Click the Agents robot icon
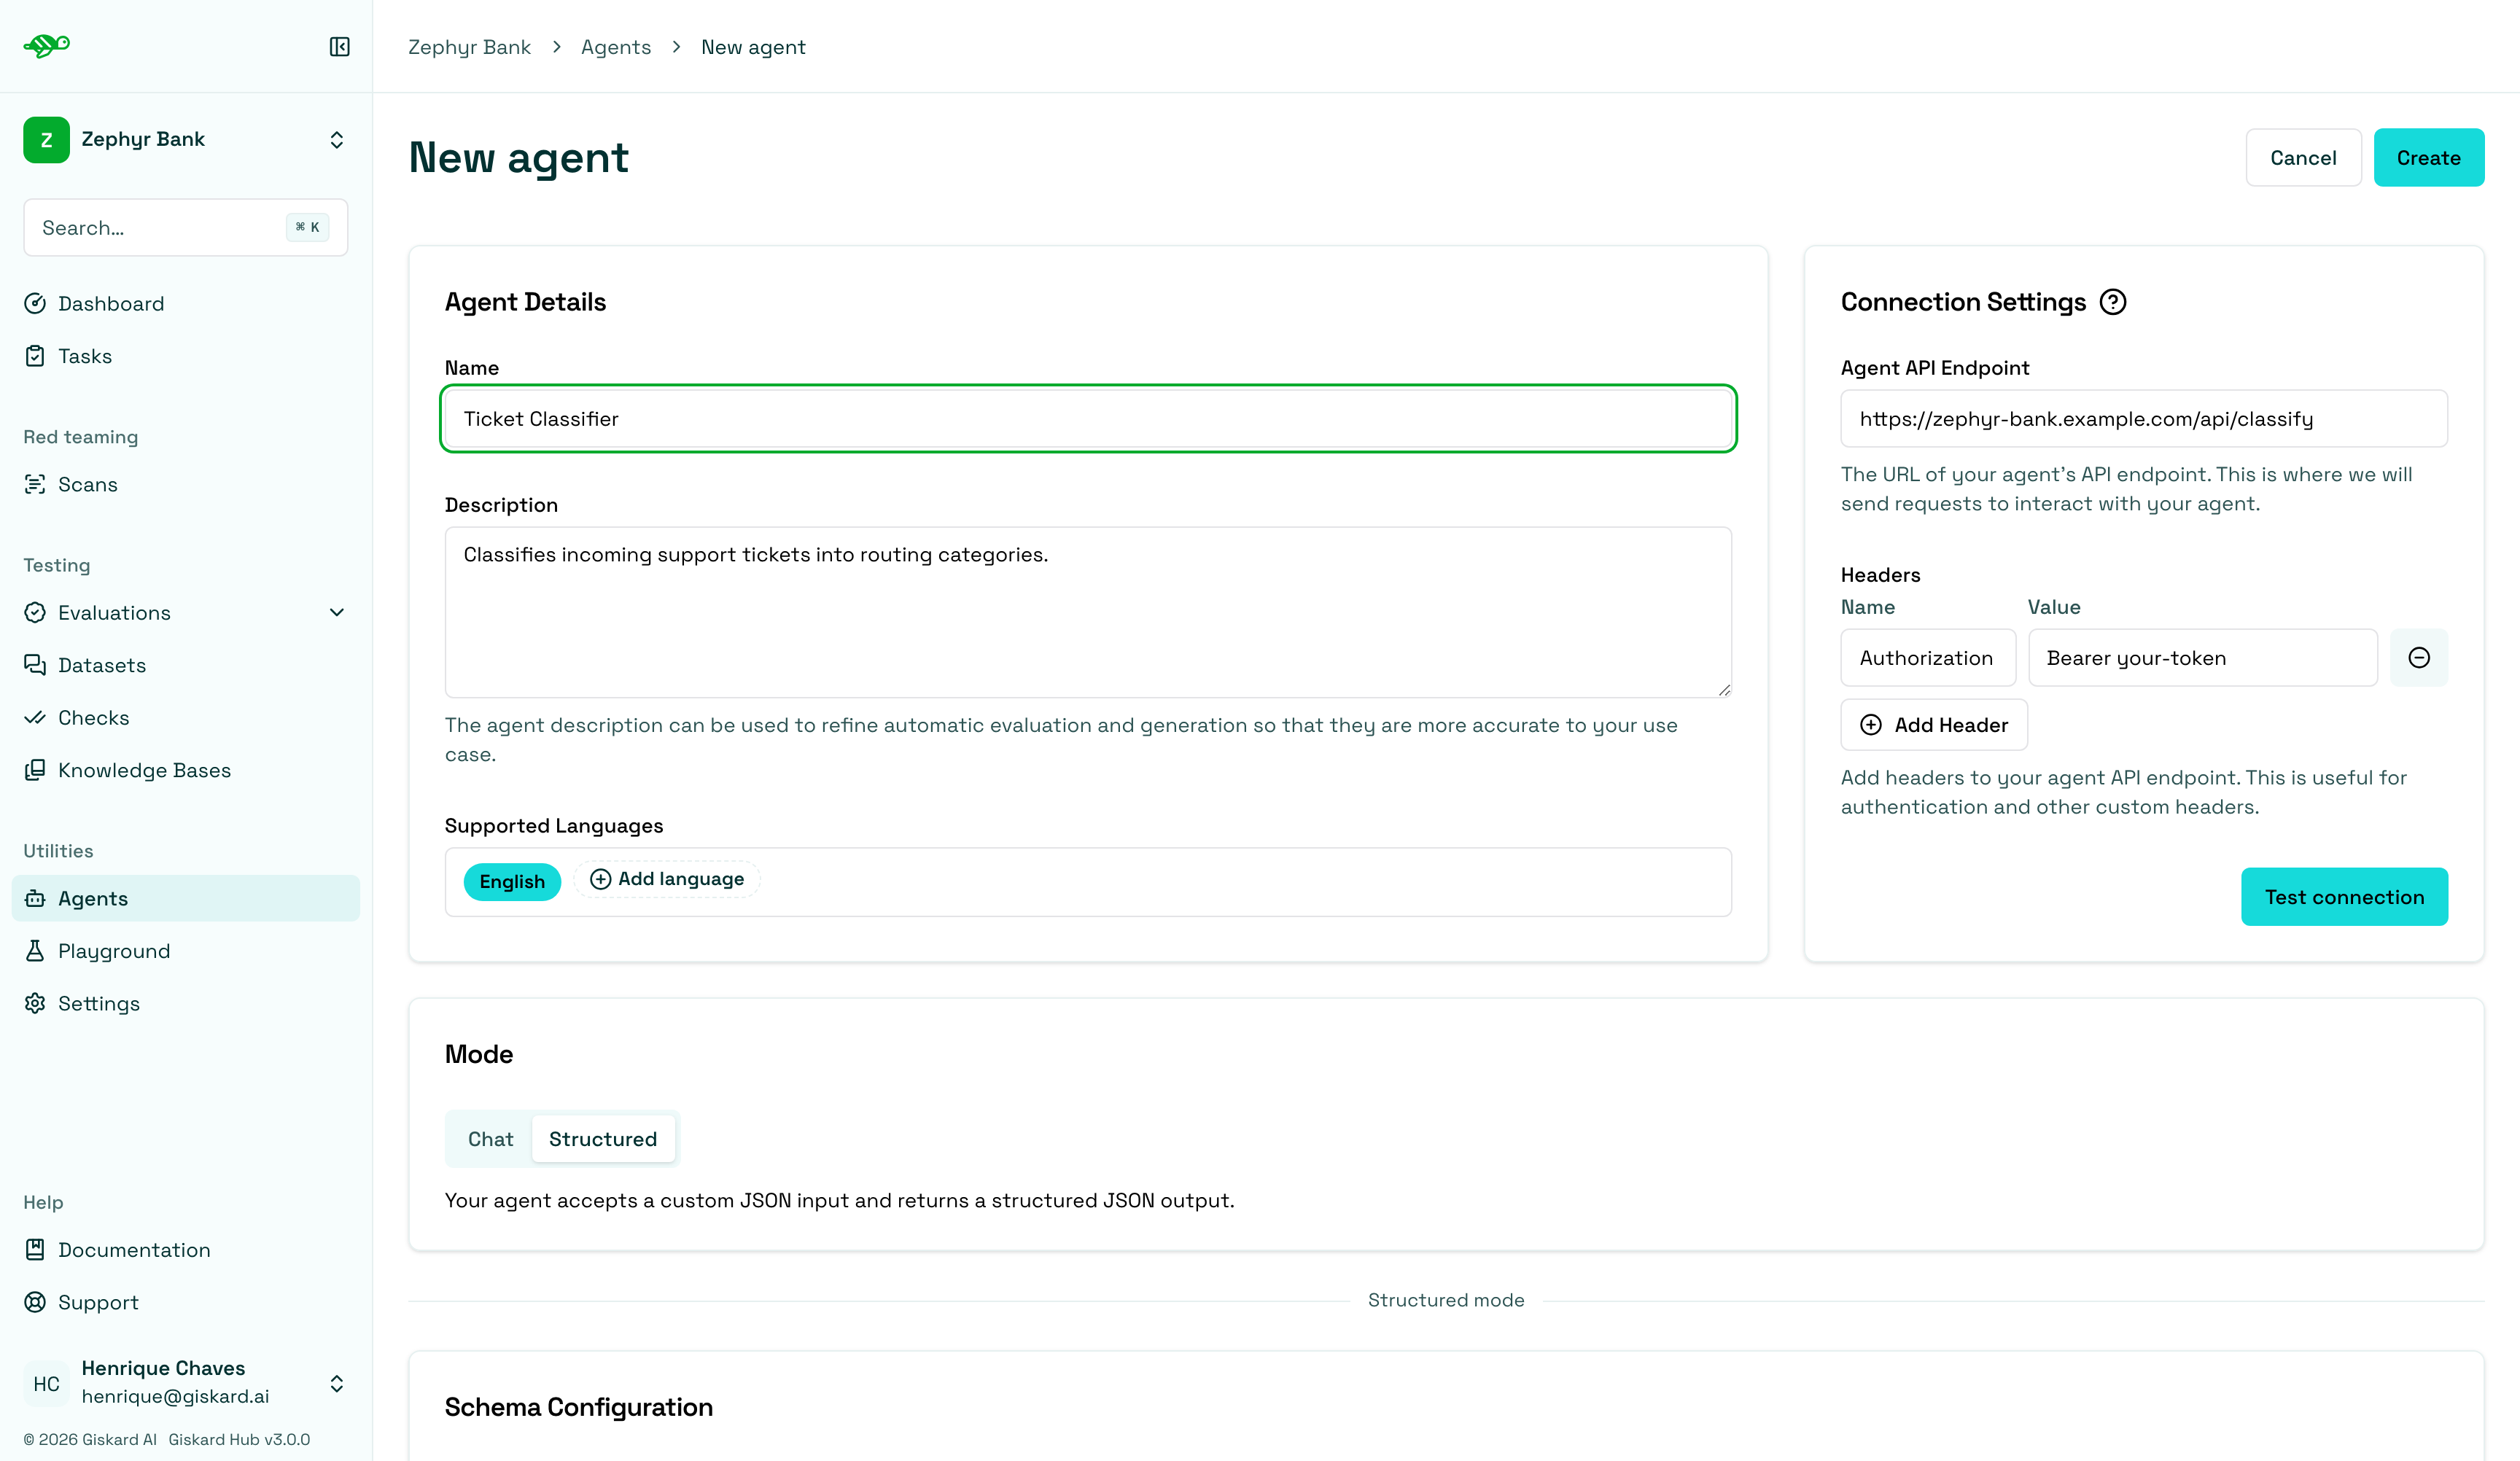 (35, 898)
